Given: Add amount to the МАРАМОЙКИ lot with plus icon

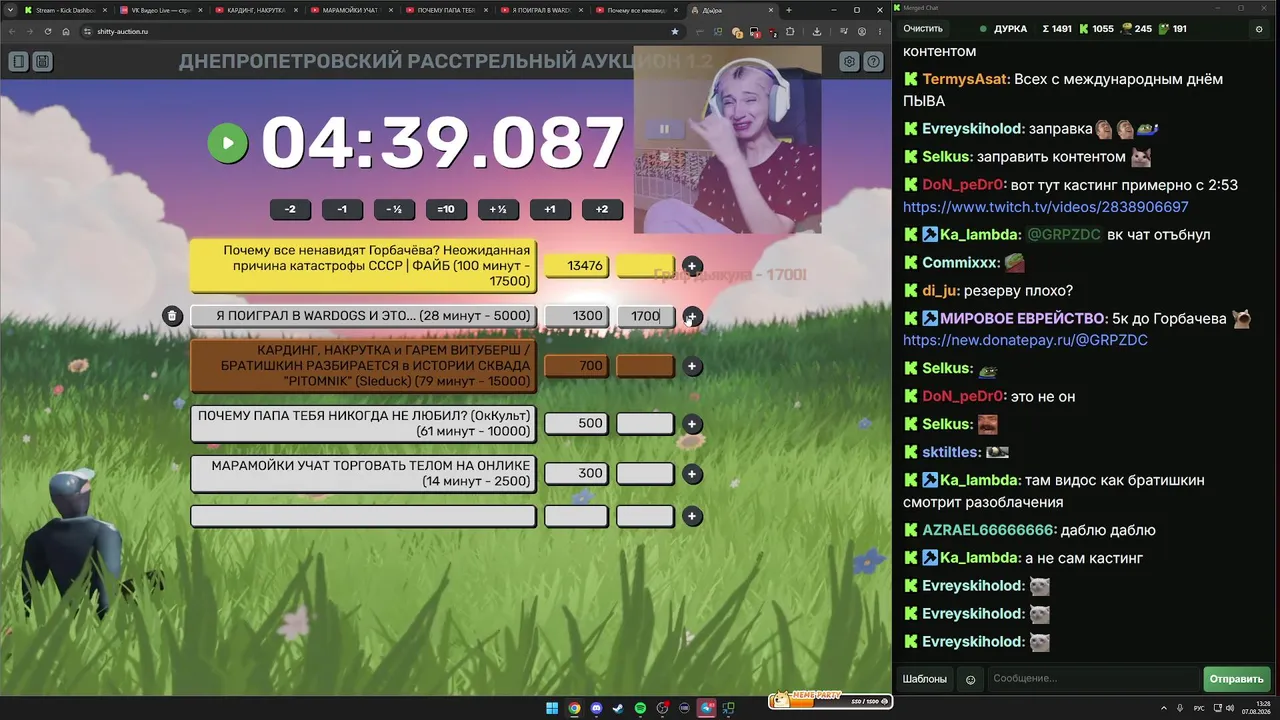Looking at the screenshot, I should coord(692,474).
